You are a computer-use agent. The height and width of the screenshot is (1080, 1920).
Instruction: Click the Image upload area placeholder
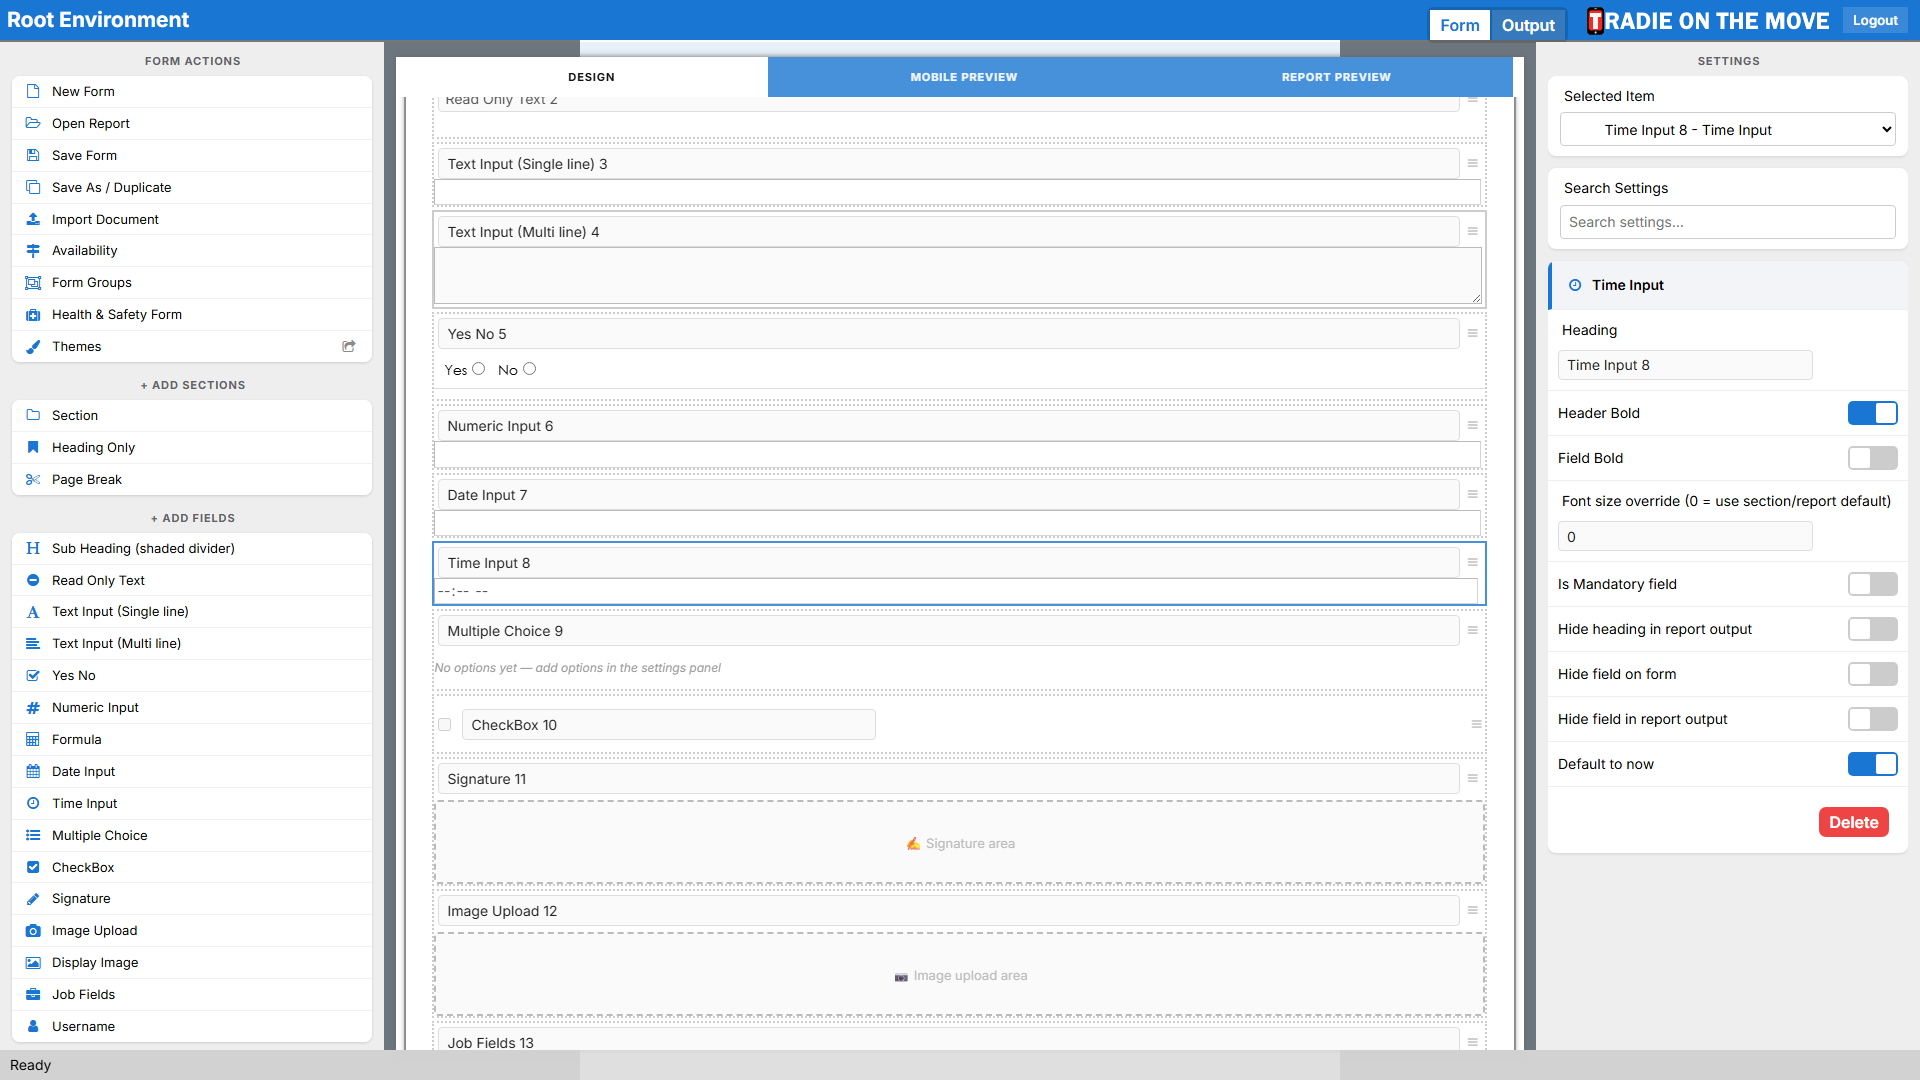(x=959, y=975)
